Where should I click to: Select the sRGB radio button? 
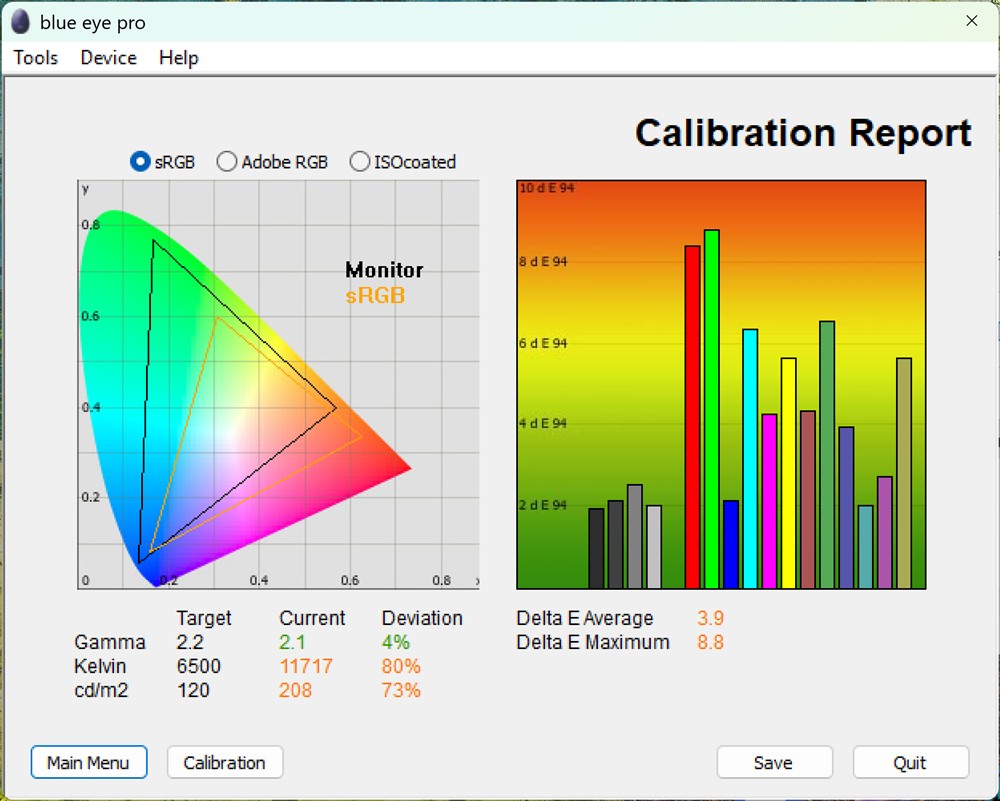(x=139, y=161)
